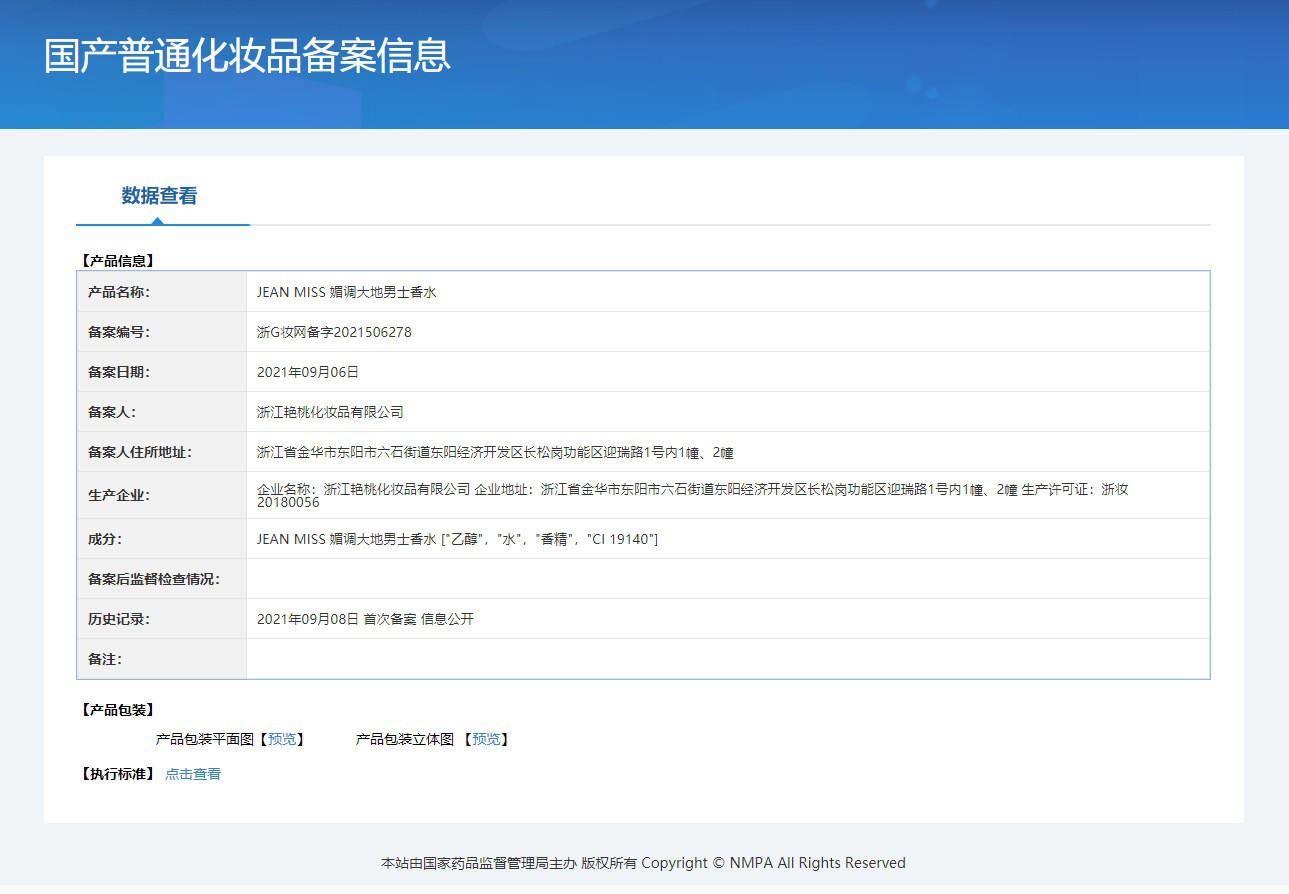Select the 数据查看 tab
The width and height of the screenshot is (1289, 894).
[x=160, y=196]
